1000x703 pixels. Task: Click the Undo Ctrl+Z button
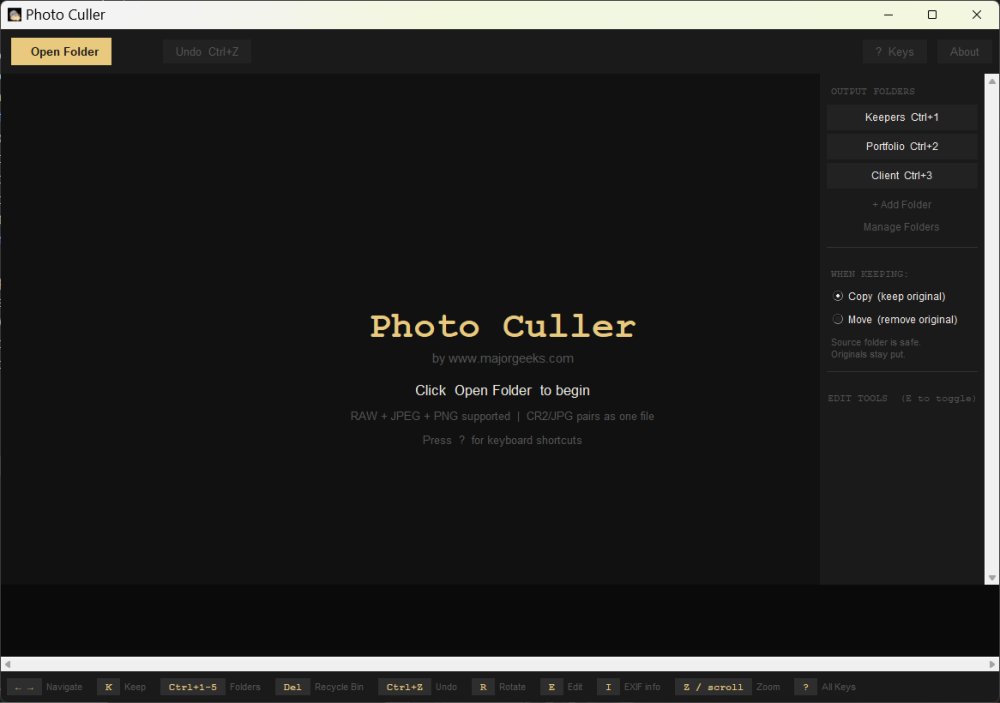click(x=207, y=52)
